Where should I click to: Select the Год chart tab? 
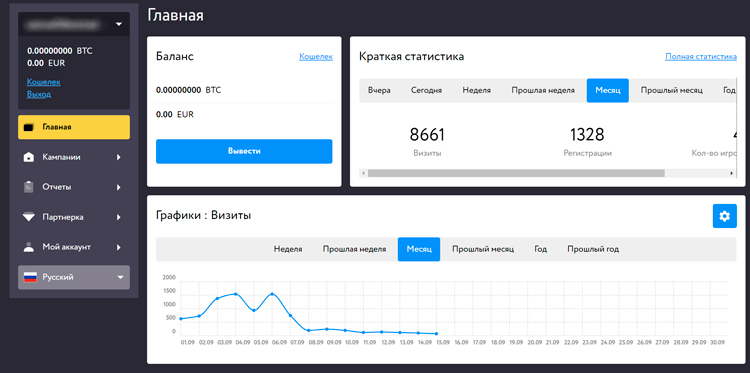540,249
